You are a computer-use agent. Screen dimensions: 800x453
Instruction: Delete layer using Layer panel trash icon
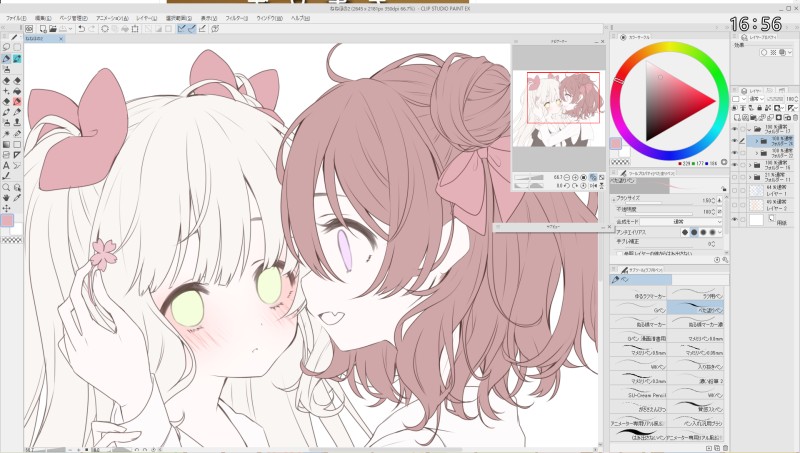[795, 117]
